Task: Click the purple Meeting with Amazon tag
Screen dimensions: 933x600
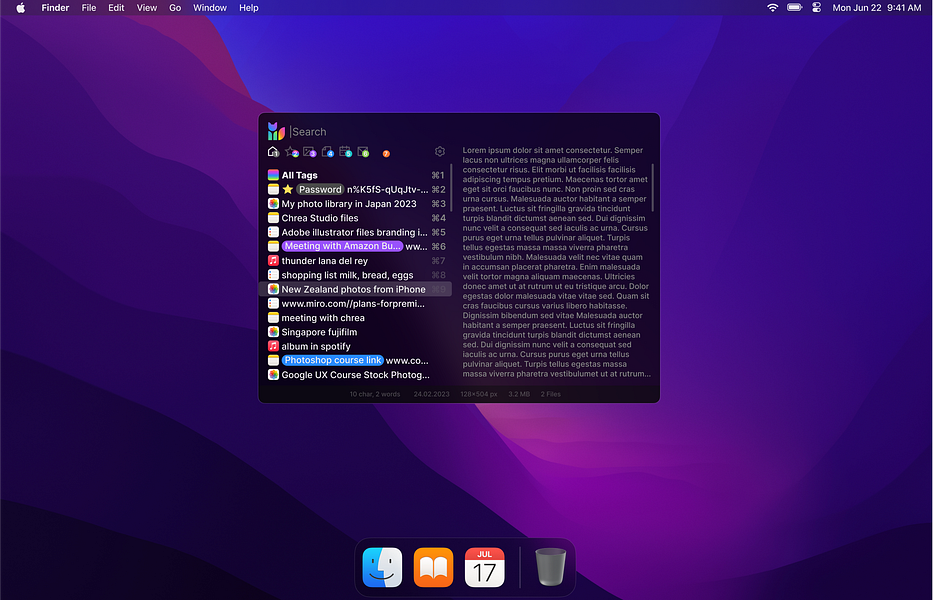Action: coord(342,246)
